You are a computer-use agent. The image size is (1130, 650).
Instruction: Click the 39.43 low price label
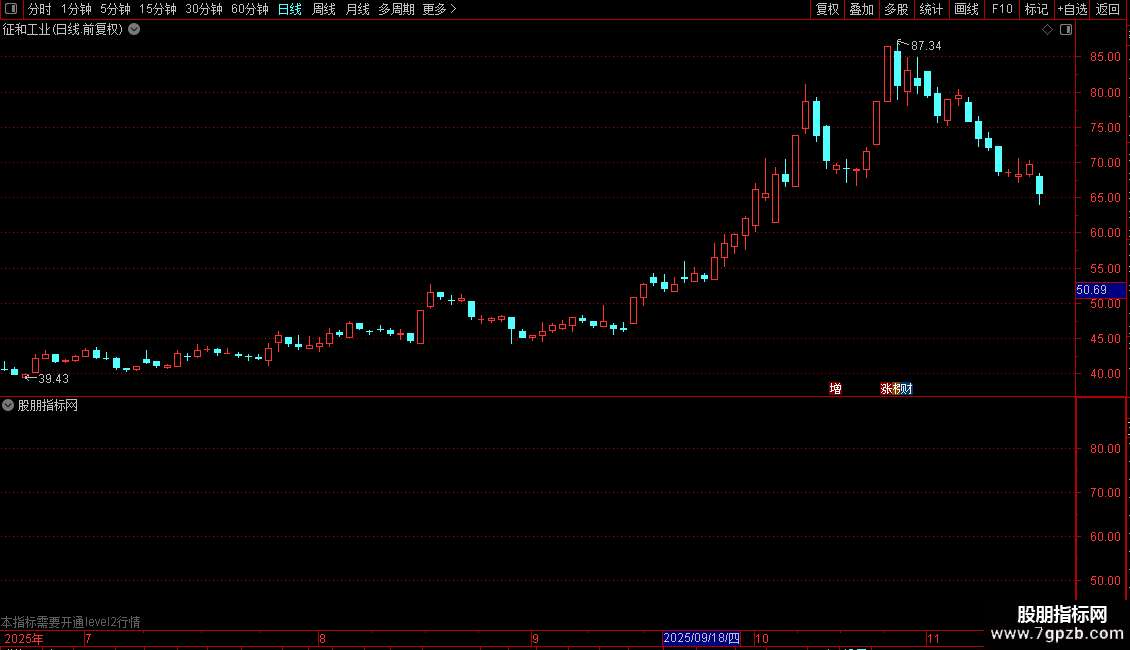click(x=53, y=378)
